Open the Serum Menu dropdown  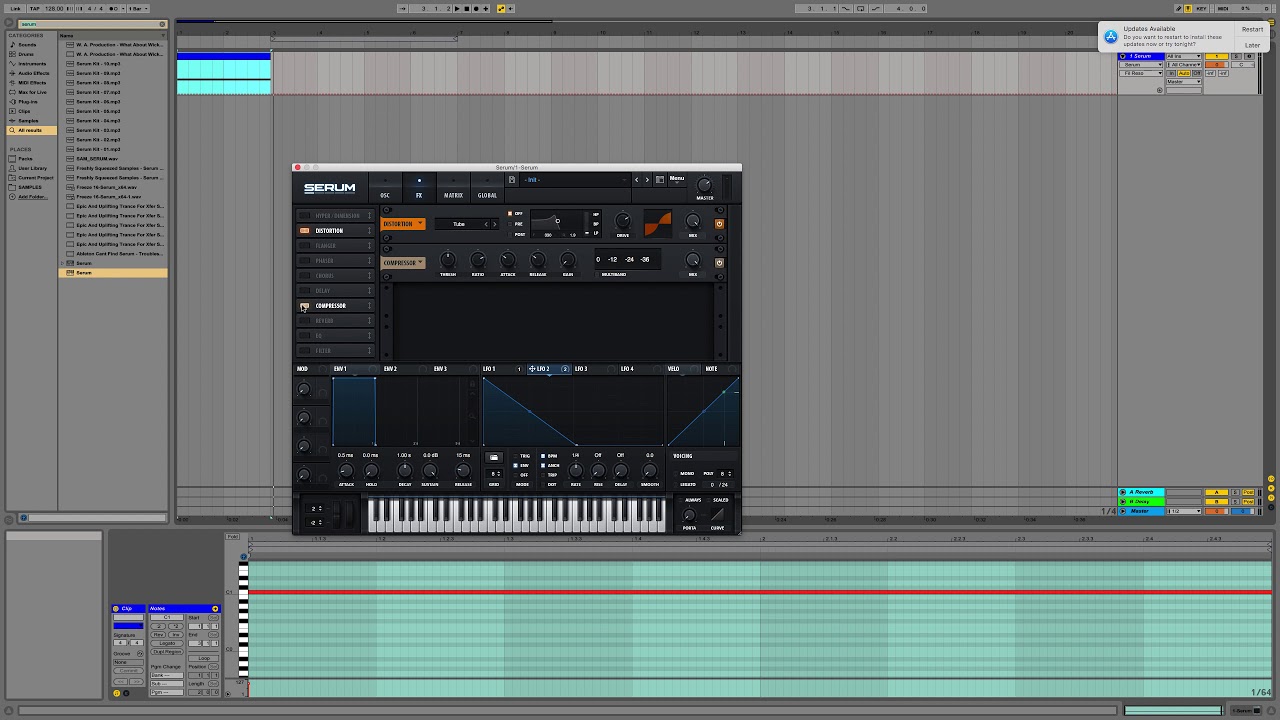coord(677,179)
